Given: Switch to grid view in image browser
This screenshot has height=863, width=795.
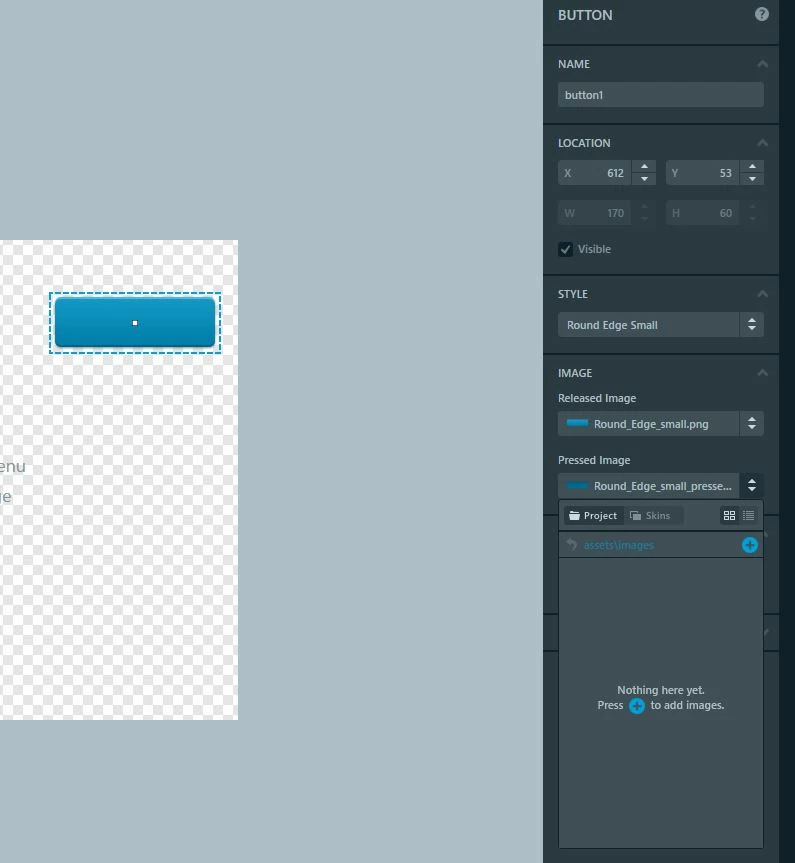Looking at the screenshot, I should pyautogui.click(x=729, y=516).
